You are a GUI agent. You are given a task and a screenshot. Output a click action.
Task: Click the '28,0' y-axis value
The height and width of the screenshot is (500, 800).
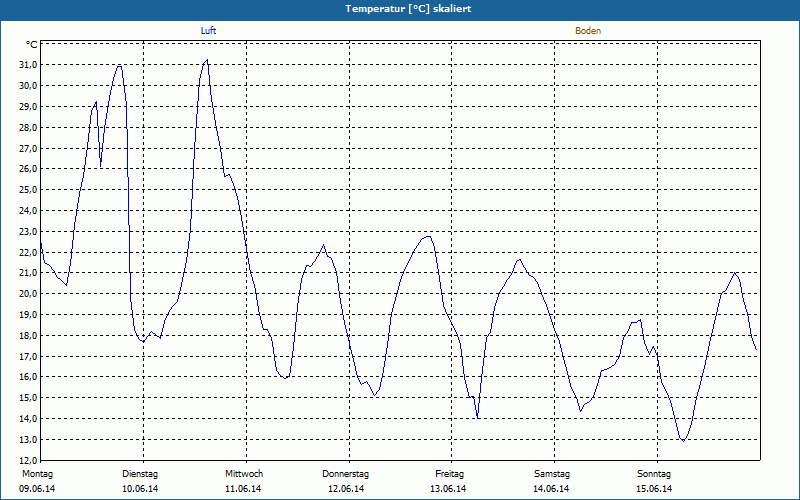pos(28,128)
